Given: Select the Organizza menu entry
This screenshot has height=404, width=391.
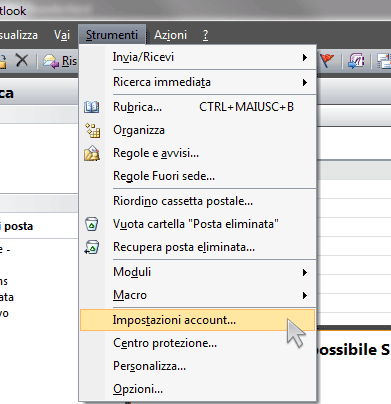Looking at the screenshot, I should (x=198, y=130).
